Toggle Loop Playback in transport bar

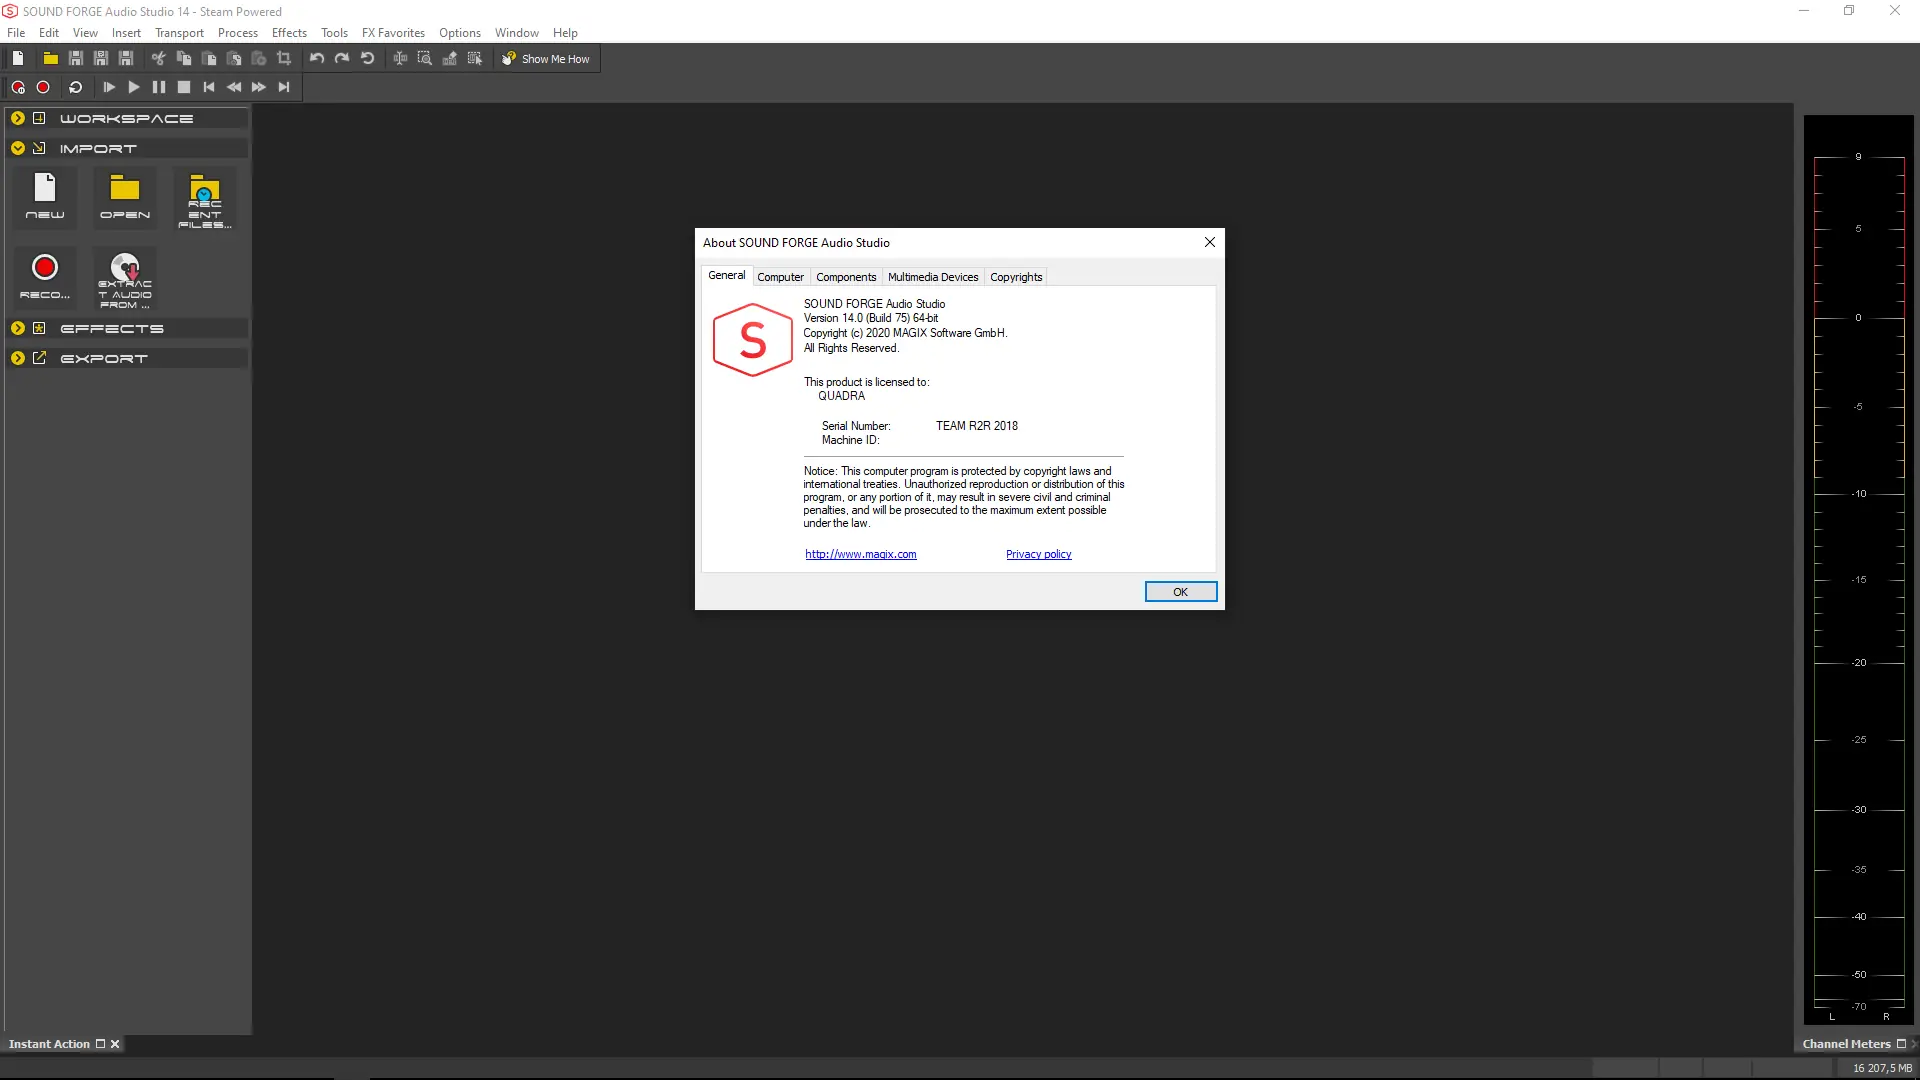[75, 87]
